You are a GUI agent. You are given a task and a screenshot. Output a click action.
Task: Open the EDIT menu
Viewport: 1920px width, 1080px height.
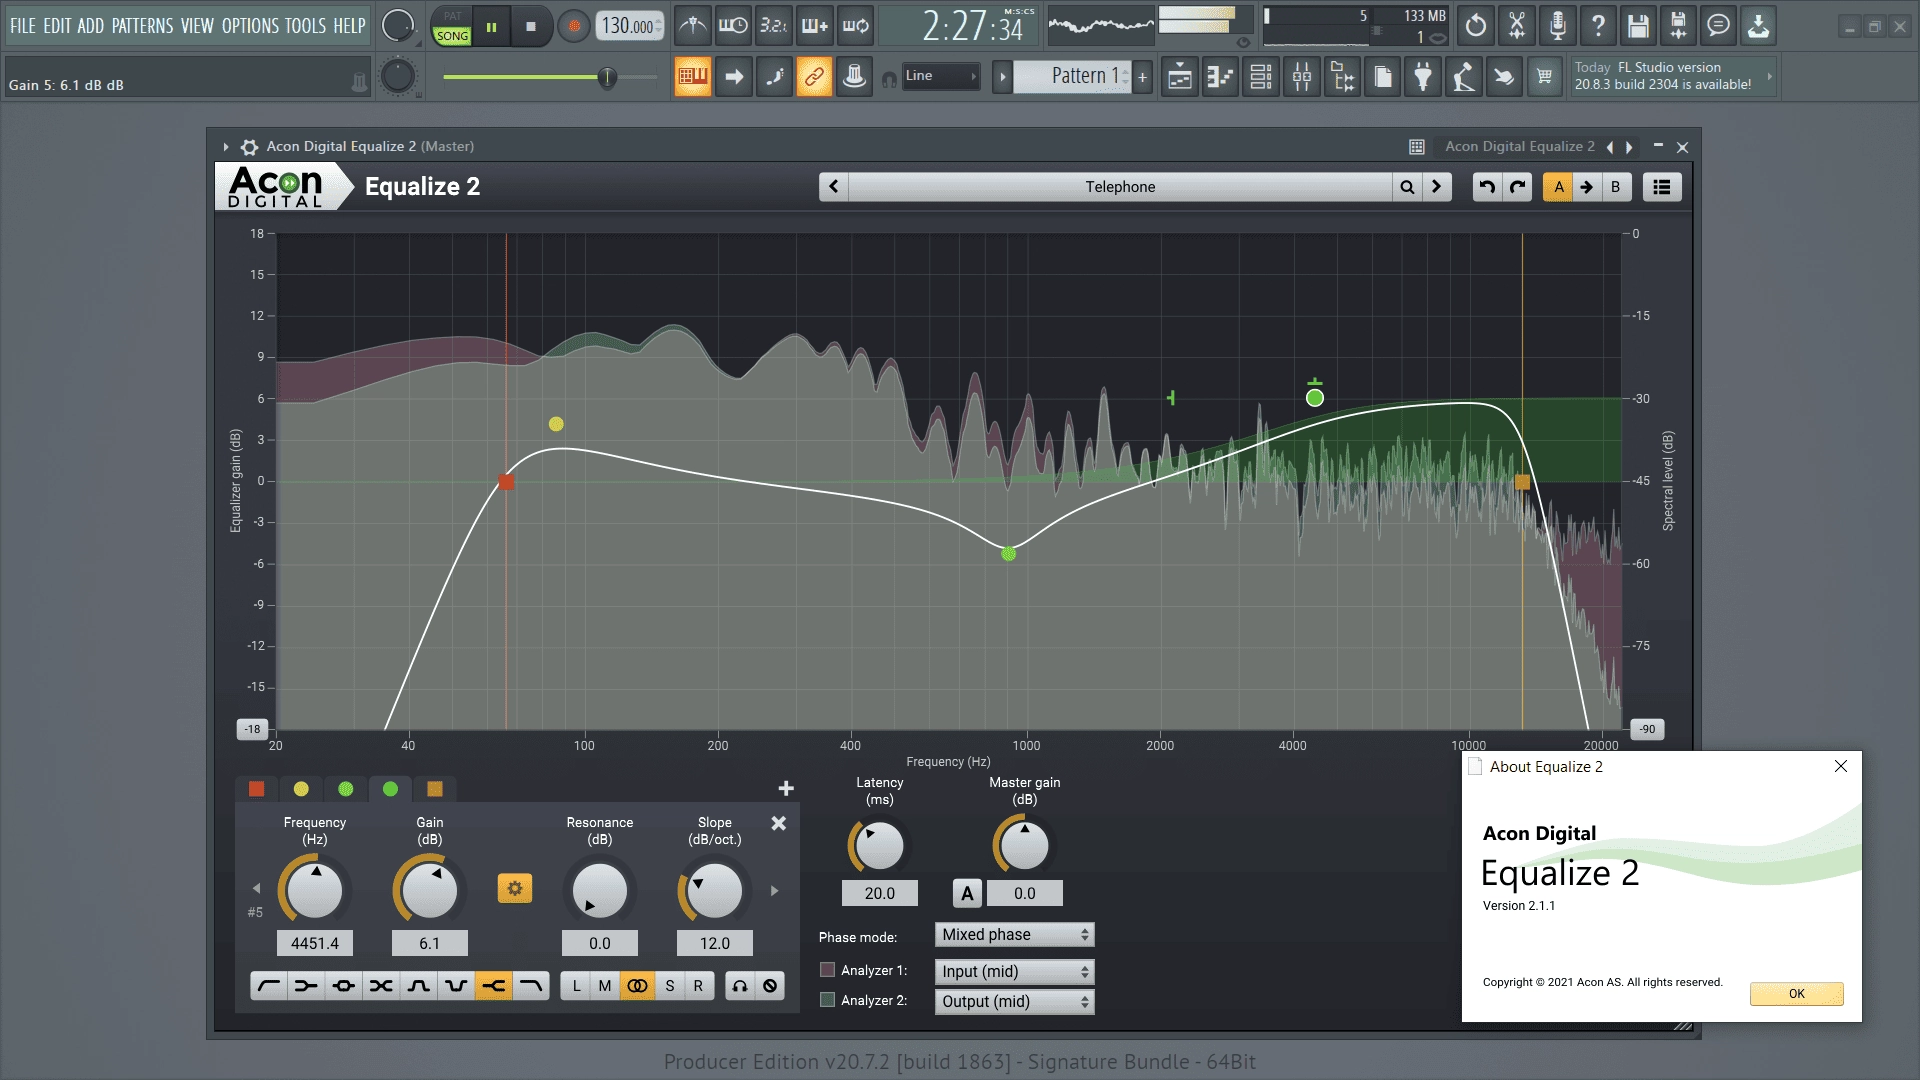coord(57,26)
